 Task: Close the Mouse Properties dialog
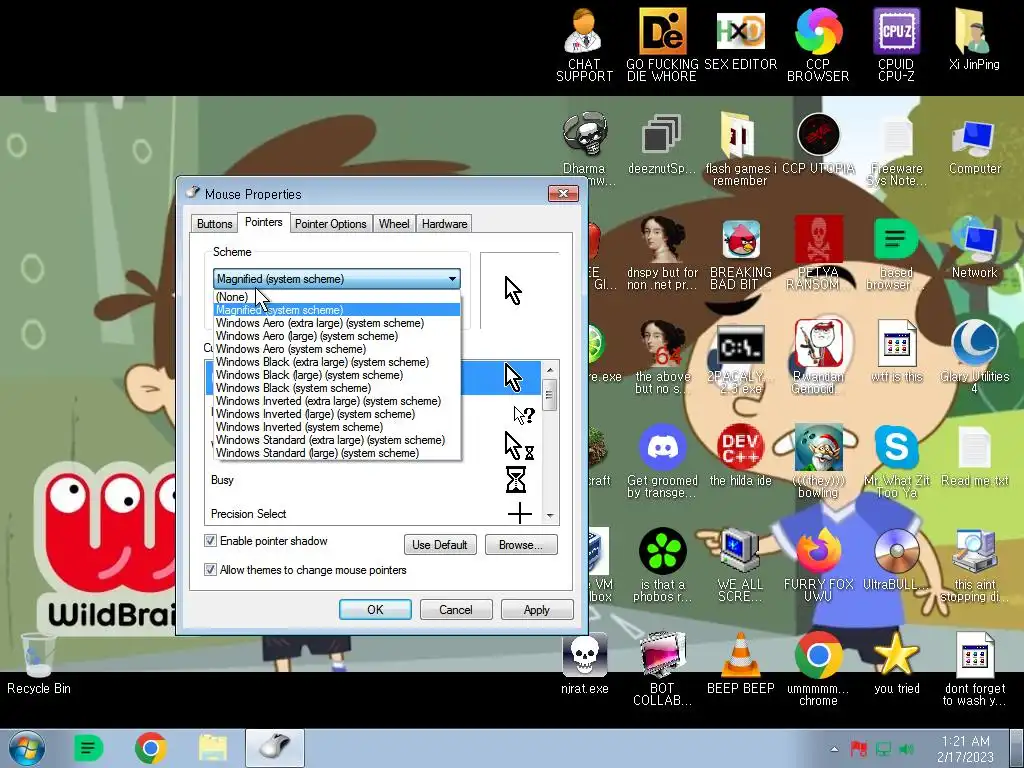click(563, 193)
